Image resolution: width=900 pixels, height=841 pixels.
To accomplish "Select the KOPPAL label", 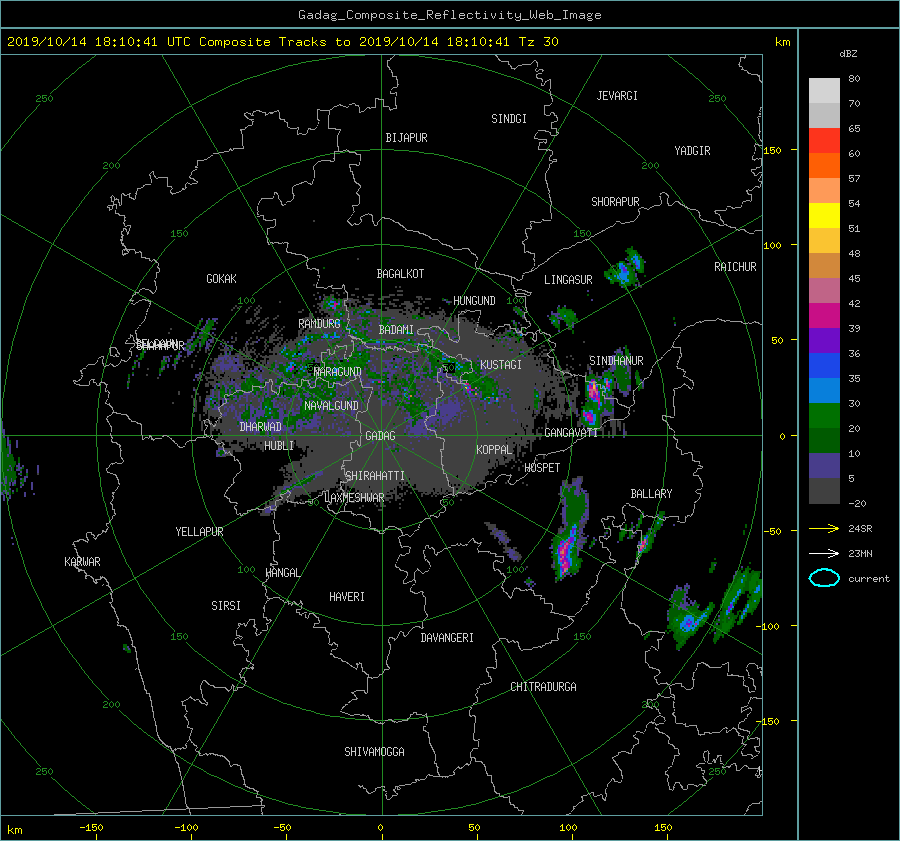I will click(494, 449).
